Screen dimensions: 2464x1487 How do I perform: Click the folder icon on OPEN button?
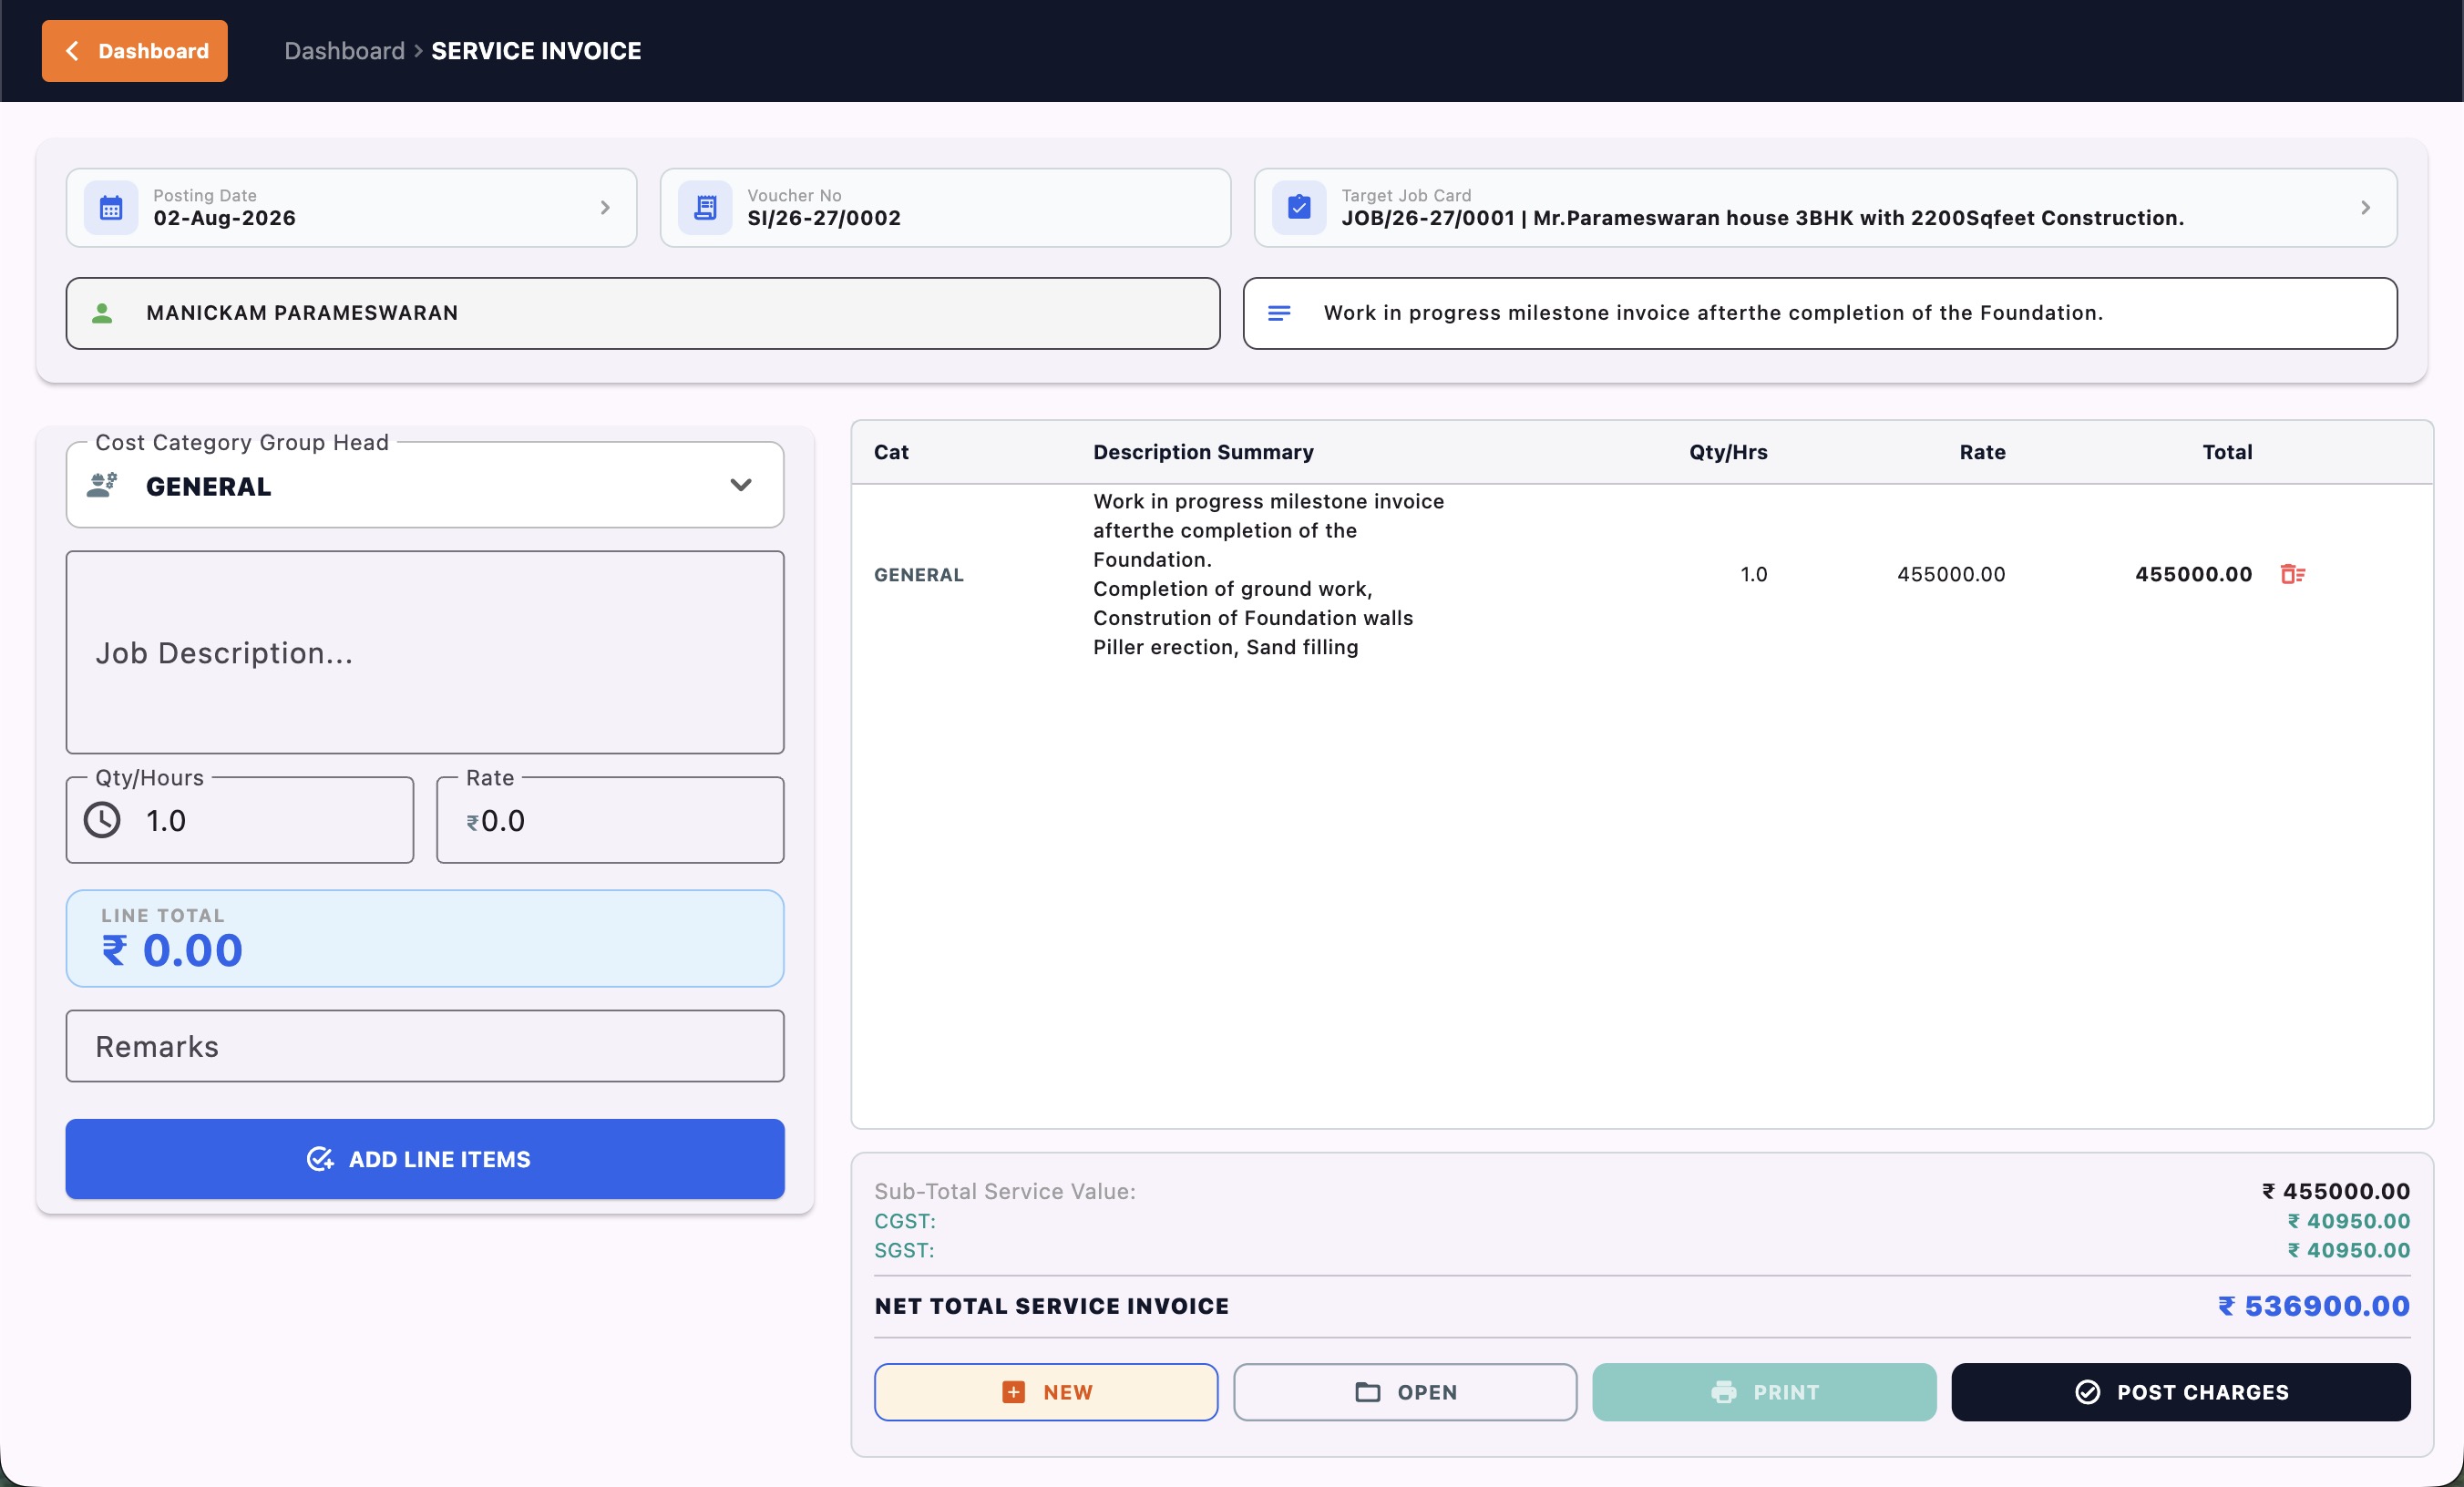click(1367, 1392)
